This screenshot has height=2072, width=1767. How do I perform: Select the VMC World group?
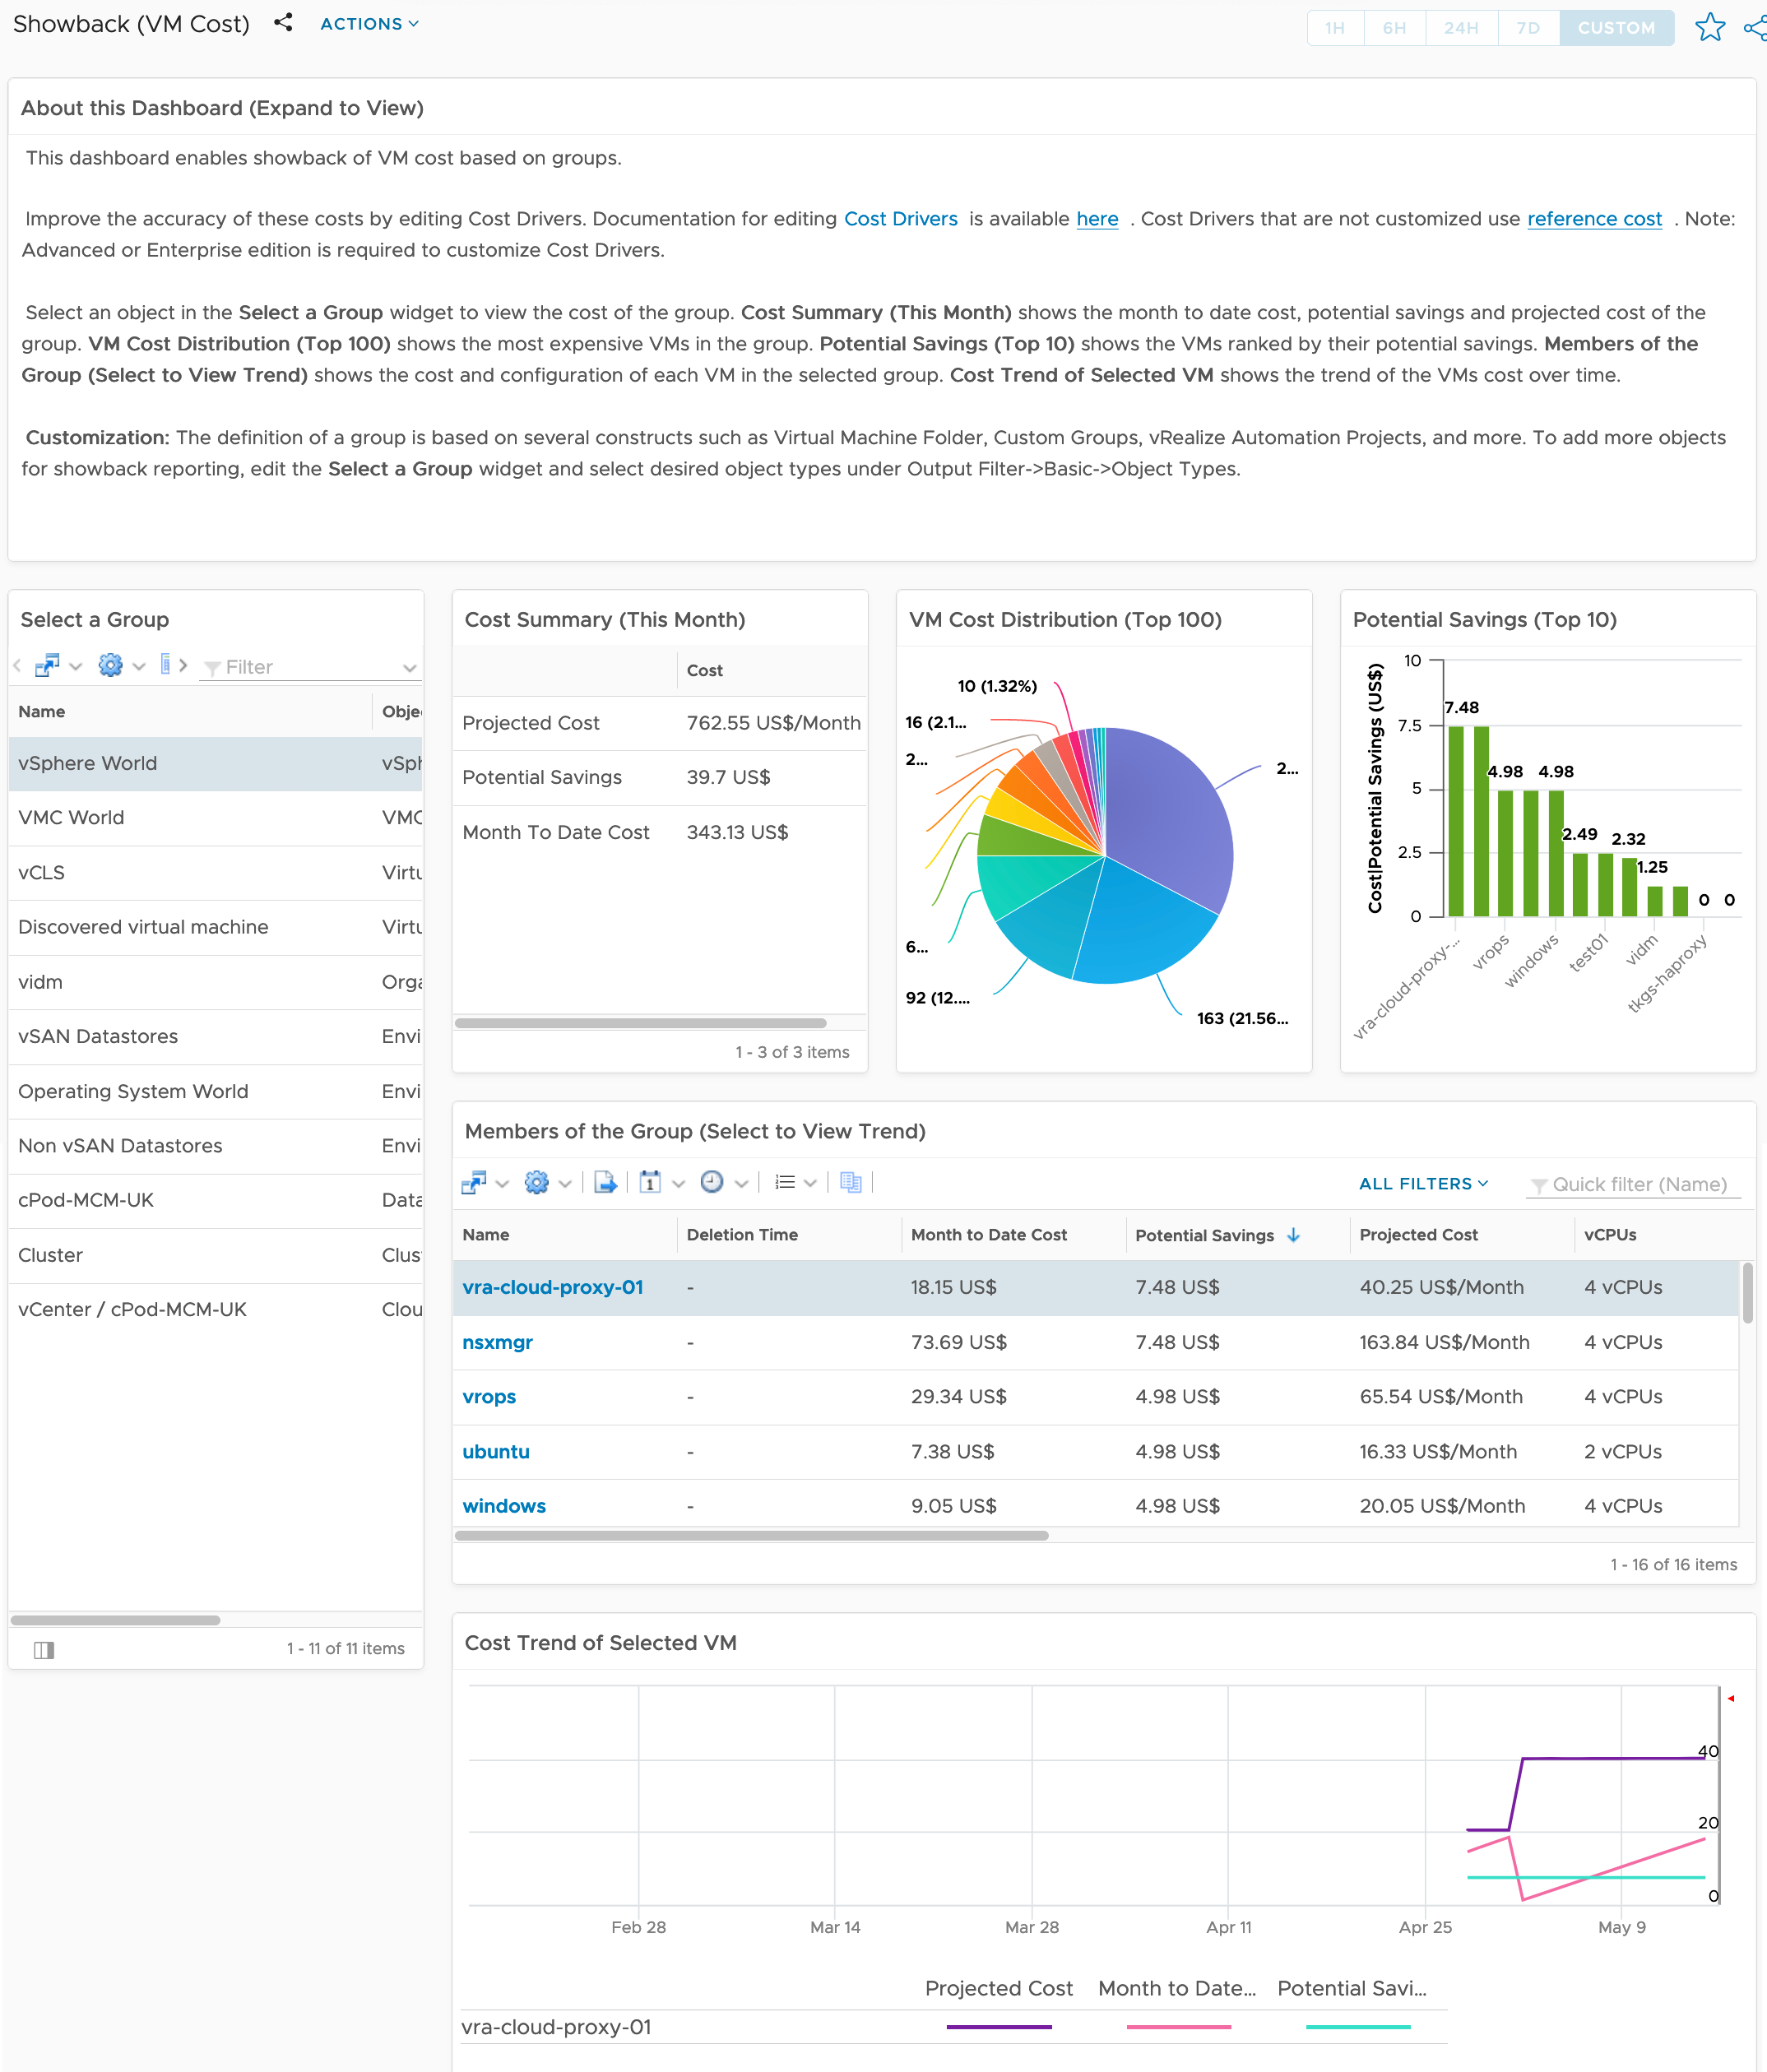coord(215,818)
